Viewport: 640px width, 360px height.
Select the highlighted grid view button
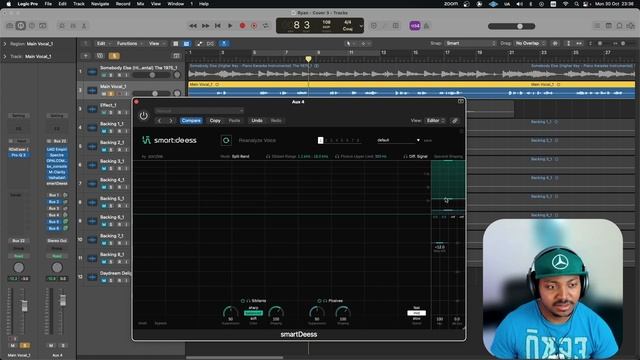click(x=187, y=44)
